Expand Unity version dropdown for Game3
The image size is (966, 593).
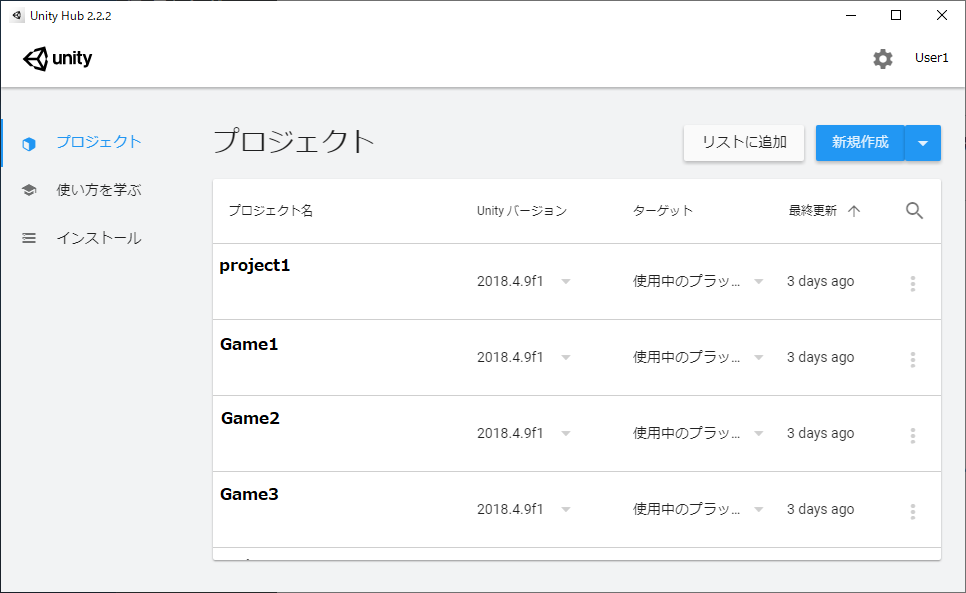tap(566, 510)
